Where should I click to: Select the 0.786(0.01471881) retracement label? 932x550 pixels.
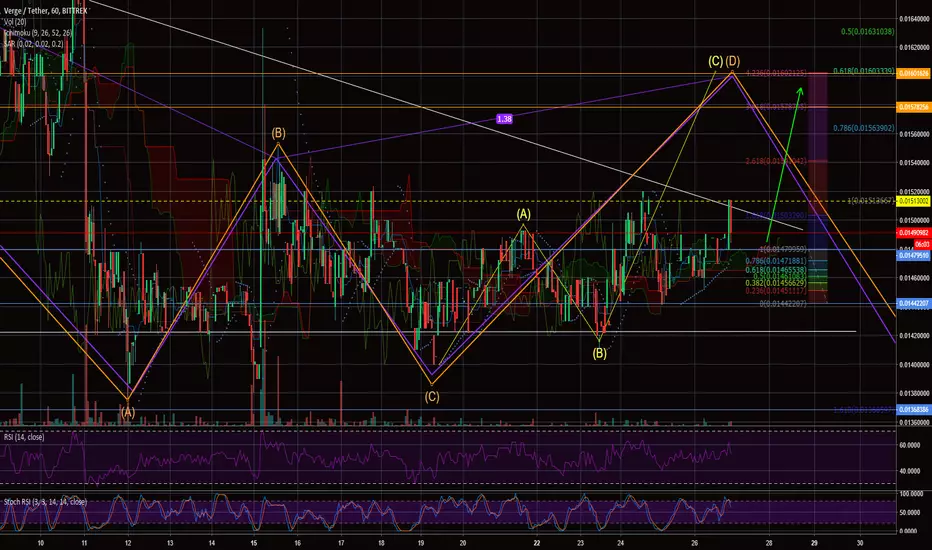tap(776, 261)
